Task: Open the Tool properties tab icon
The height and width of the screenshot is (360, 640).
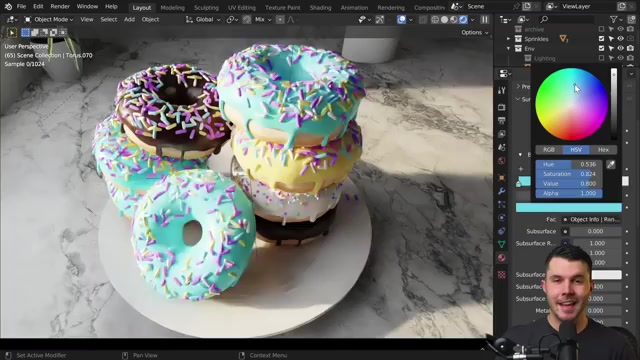Action: tap(502, 91)
